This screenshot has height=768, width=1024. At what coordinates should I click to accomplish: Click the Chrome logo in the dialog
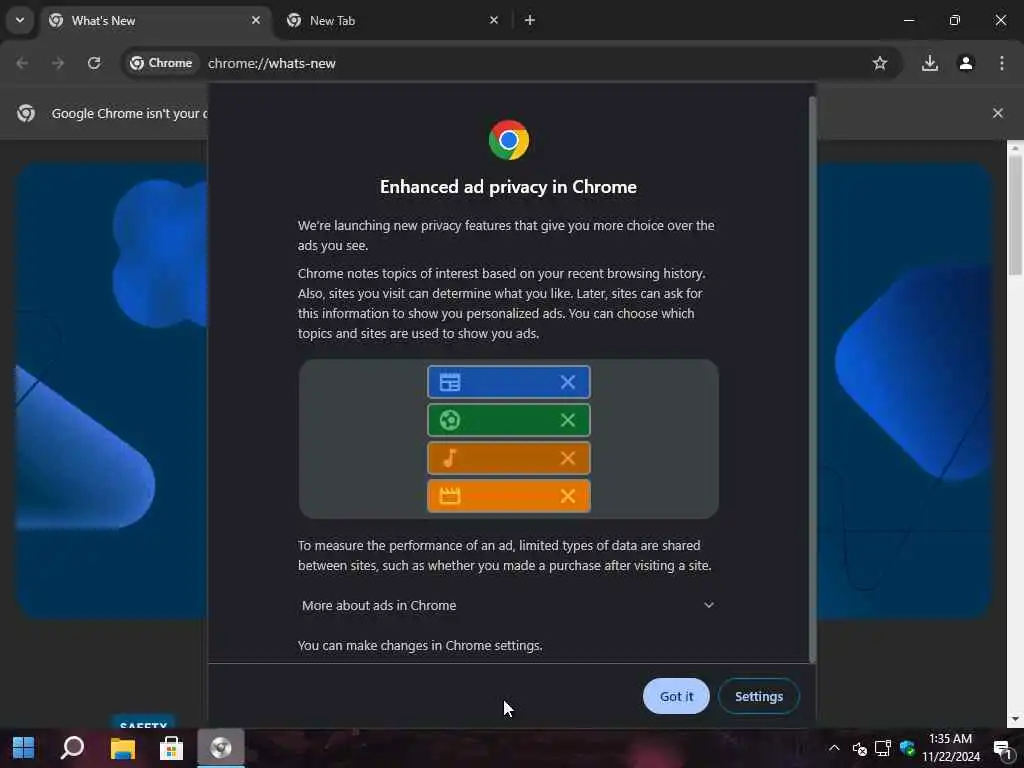[509, 140]
